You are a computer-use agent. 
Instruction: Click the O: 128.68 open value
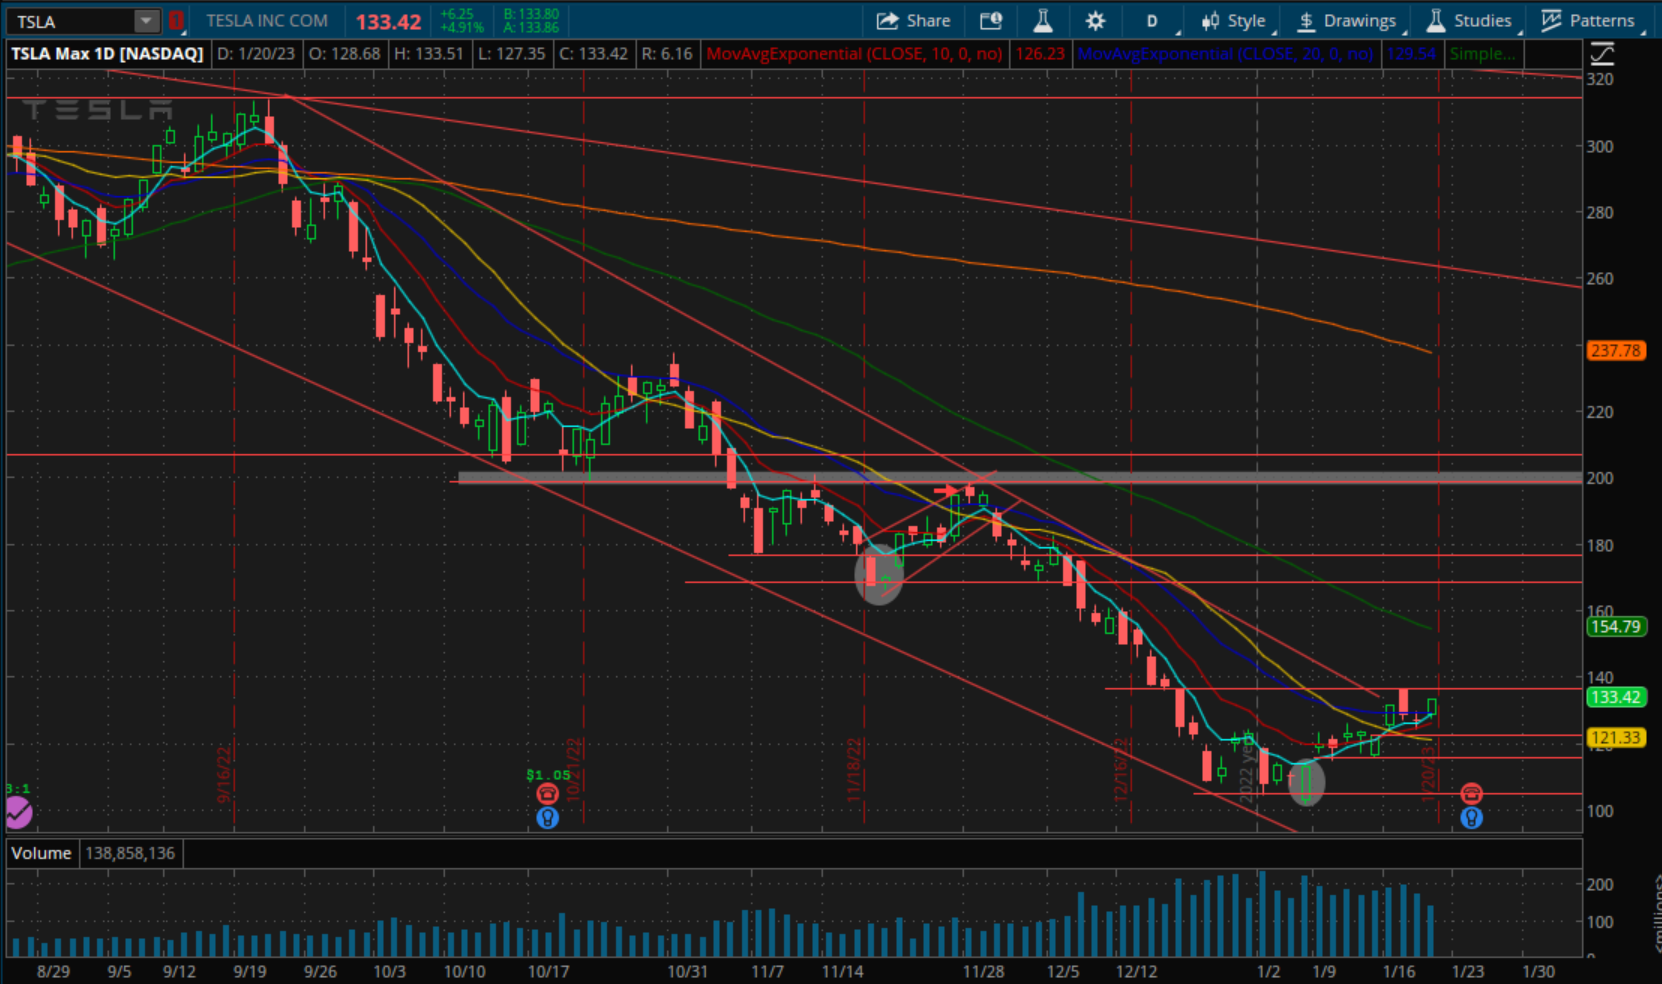coord(344,54)
